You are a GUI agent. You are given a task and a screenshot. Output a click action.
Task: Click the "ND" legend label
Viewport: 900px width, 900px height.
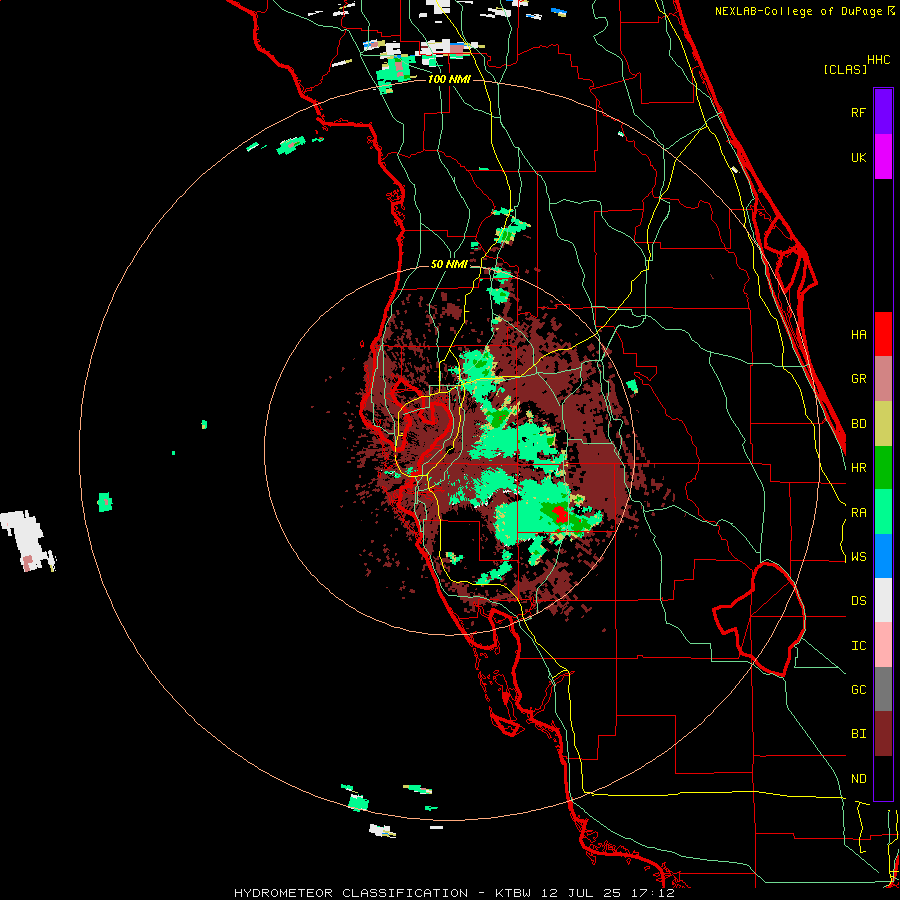click(858, 779)
